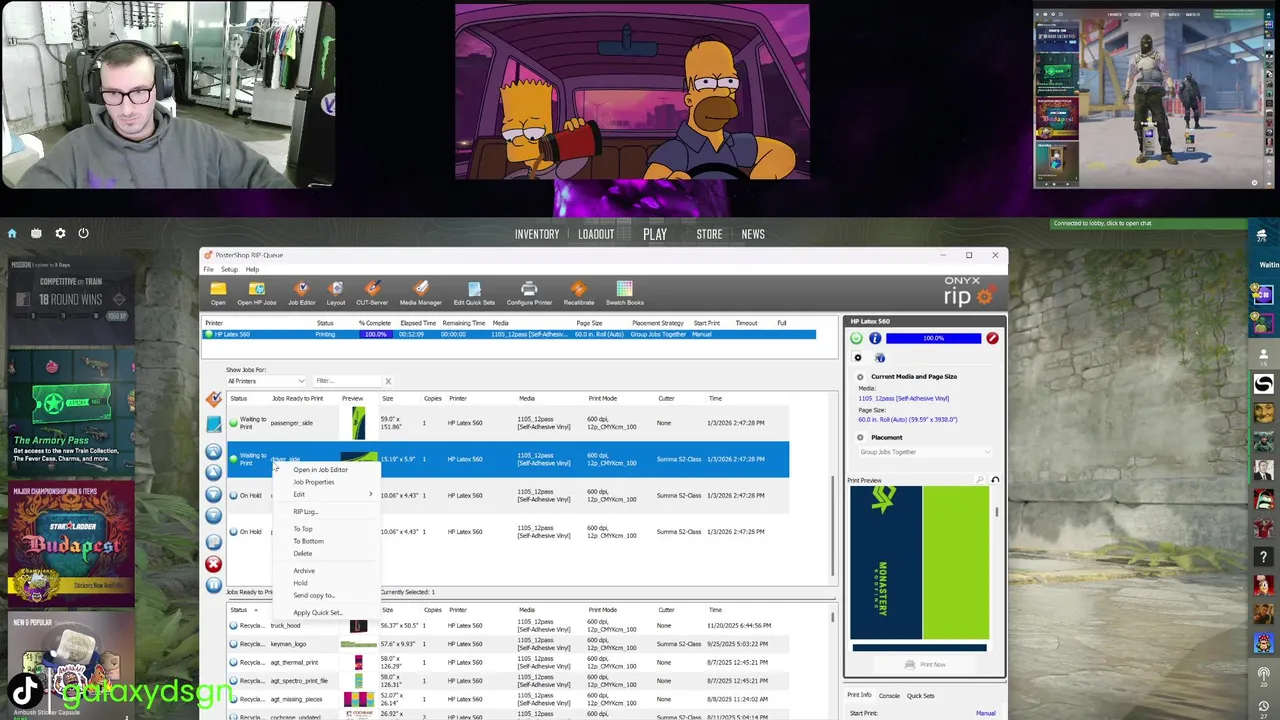1280x720 pixels.
Task: Click the Status column header in ready jobs
Action: (238, 399)
